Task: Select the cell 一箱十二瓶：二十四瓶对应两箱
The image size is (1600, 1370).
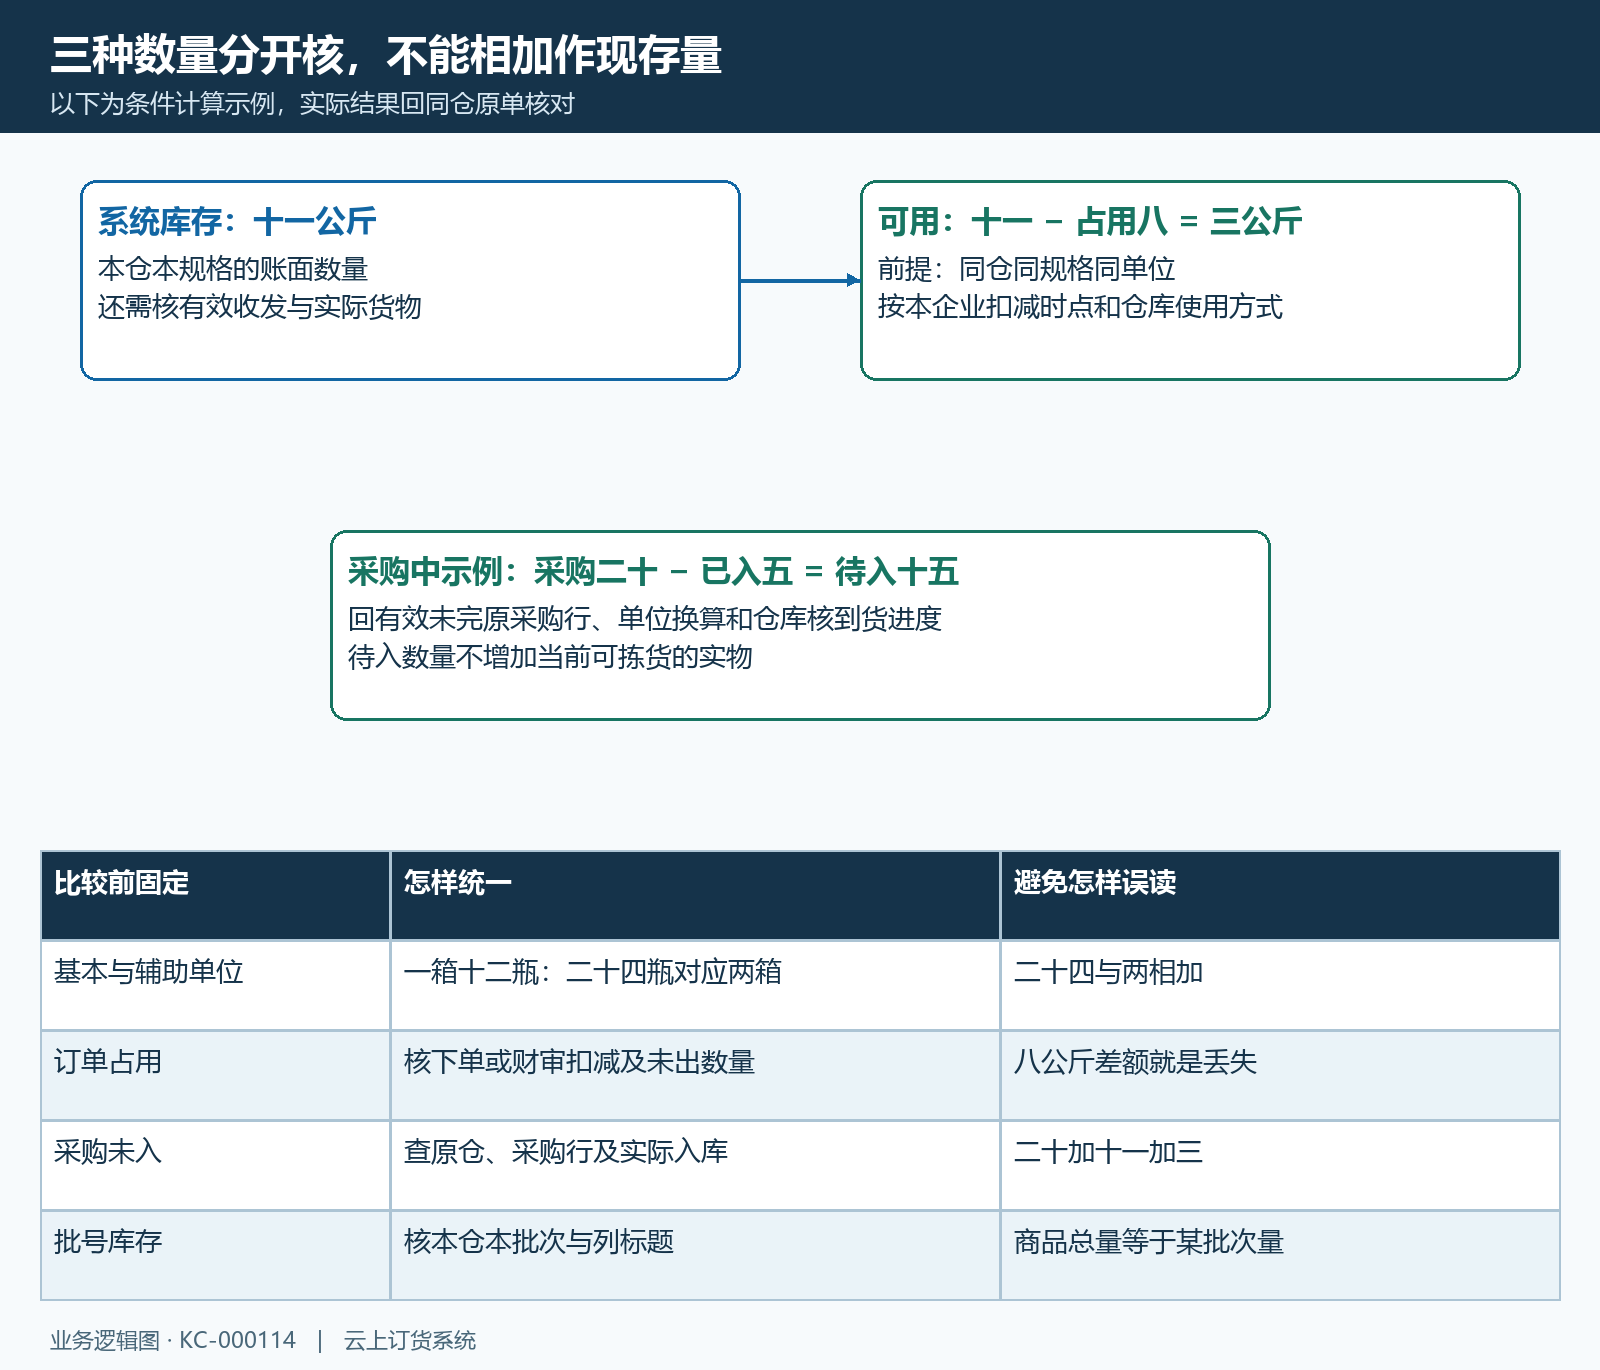Action: tap(695, 986)
